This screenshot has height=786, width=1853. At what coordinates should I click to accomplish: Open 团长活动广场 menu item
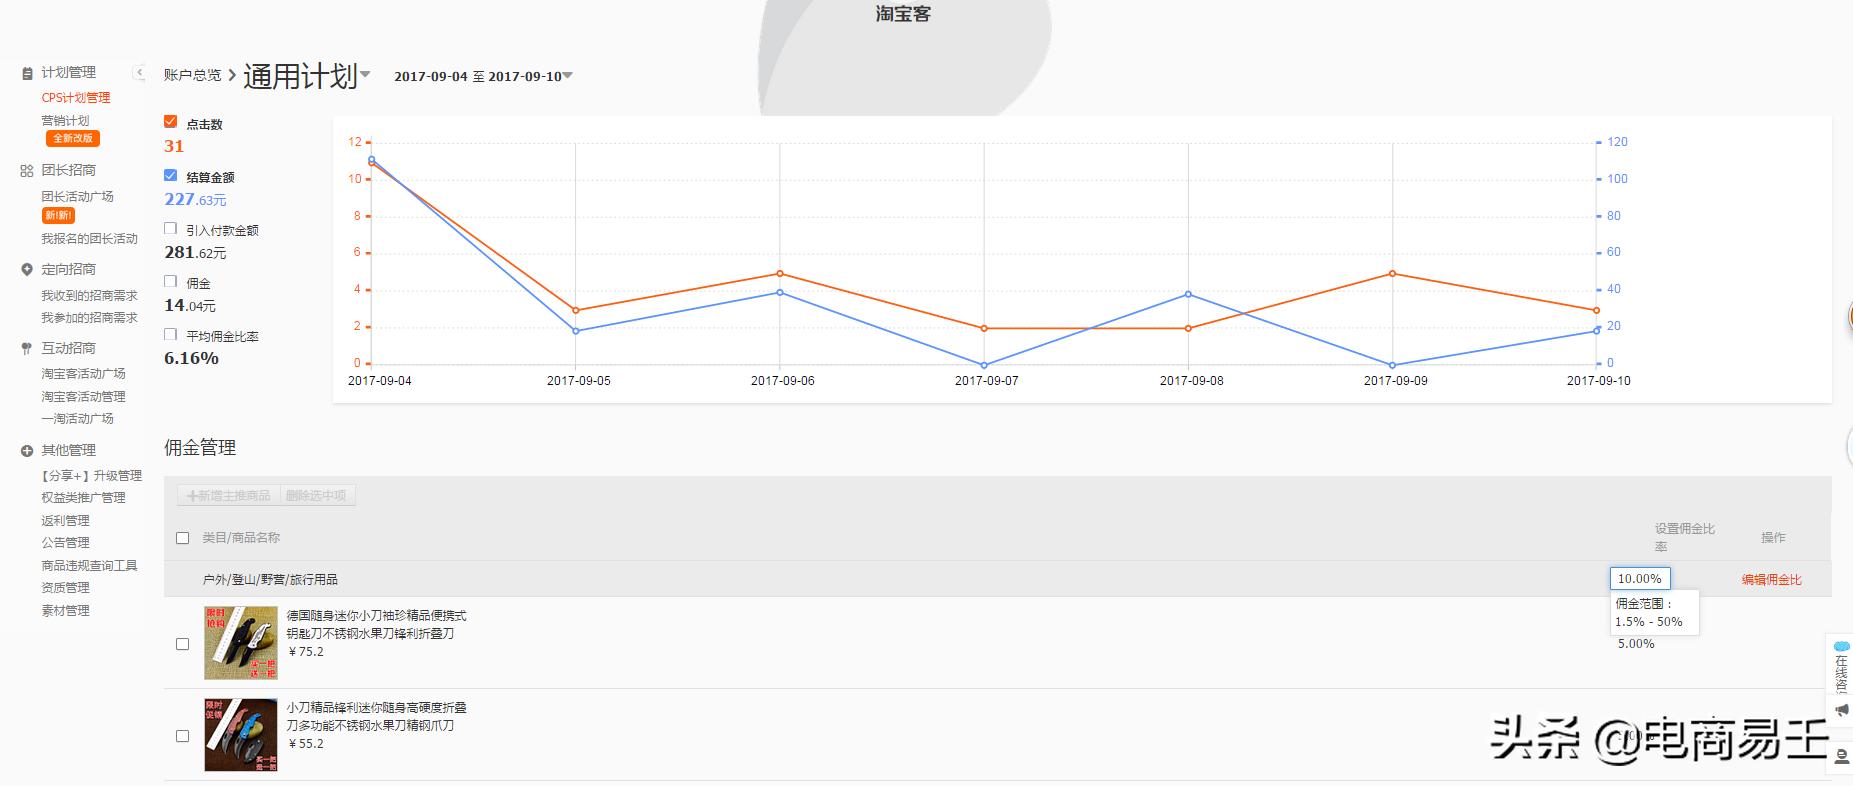click(77, 197)
